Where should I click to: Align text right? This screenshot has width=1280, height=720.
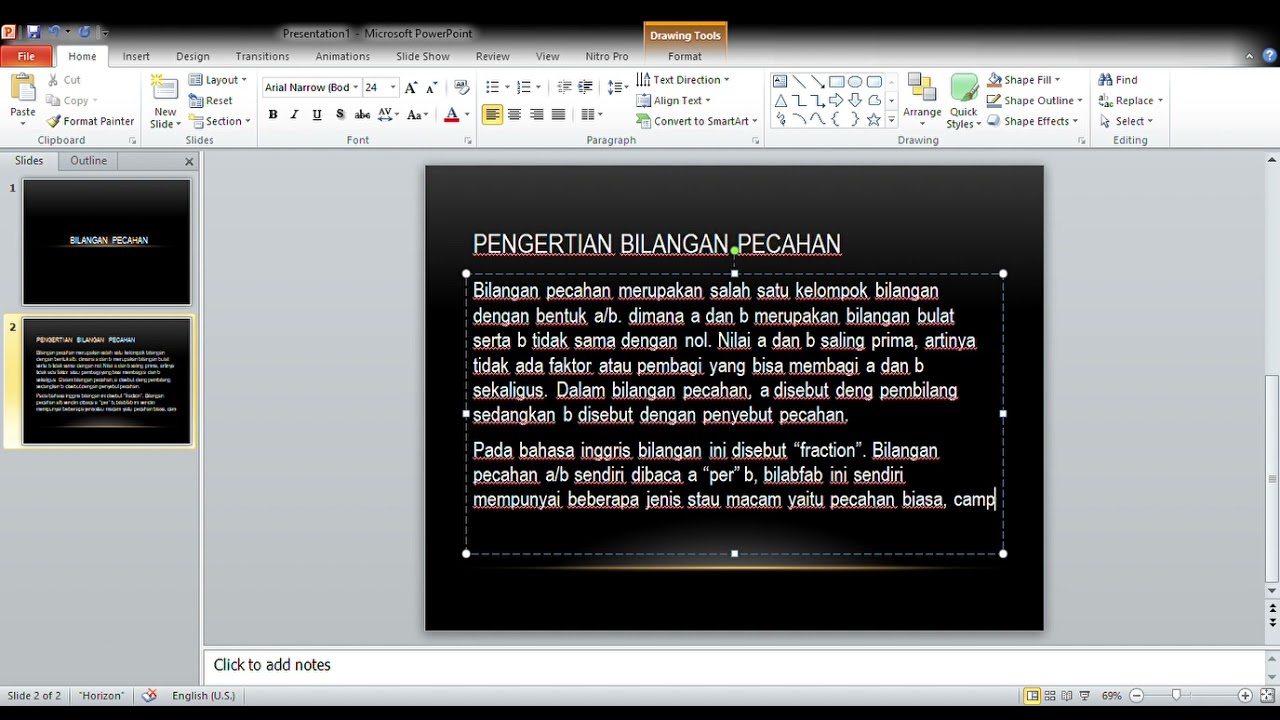pyautogui.click(x=536, y=115)
